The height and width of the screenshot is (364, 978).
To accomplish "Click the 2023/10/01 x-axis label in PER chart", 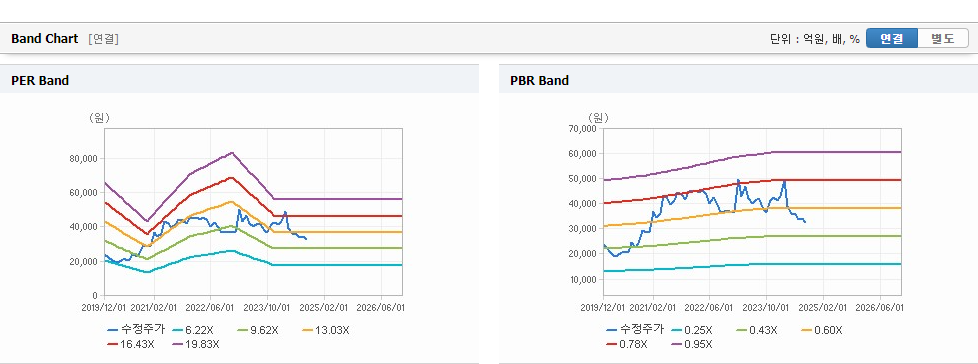I will tap(268, 308).
